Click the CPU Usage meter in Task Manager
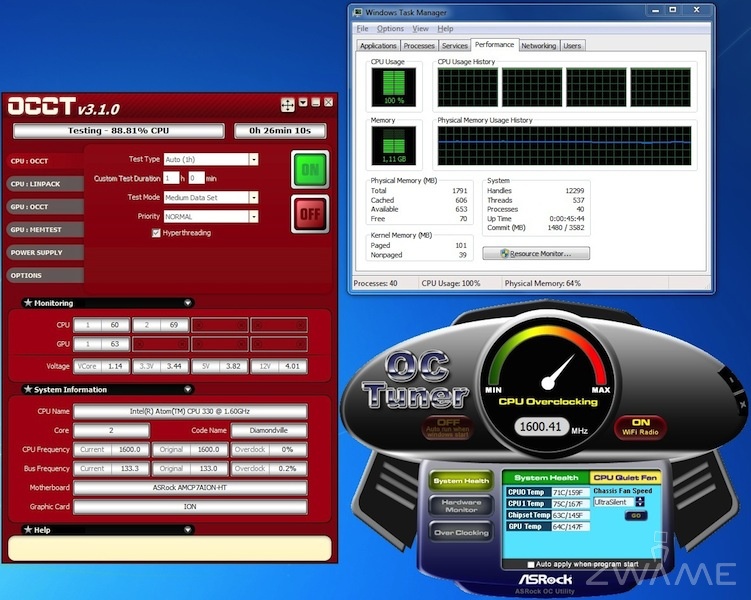751x600 pixels. pyautogui.click(x=394, y=87)
